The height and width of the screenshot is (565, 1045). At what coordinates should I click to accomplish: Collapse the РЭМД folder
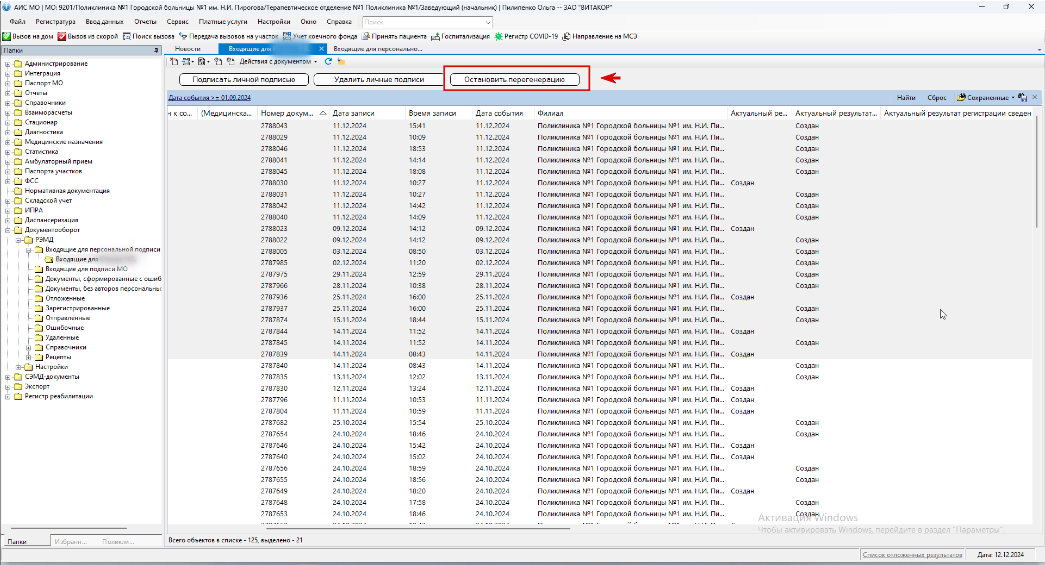click(19, 240)
